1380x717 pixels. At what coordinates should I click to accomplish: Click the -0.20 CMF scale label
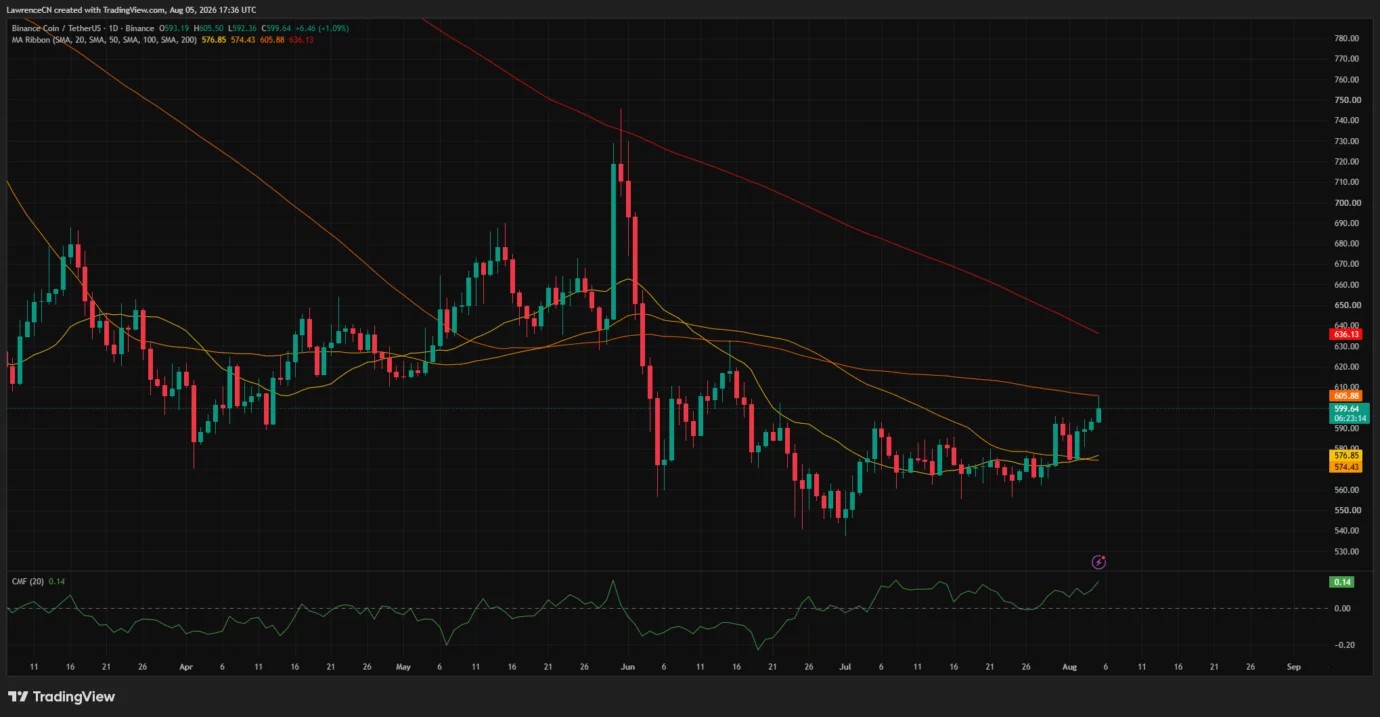click(x=1343, y=645)
